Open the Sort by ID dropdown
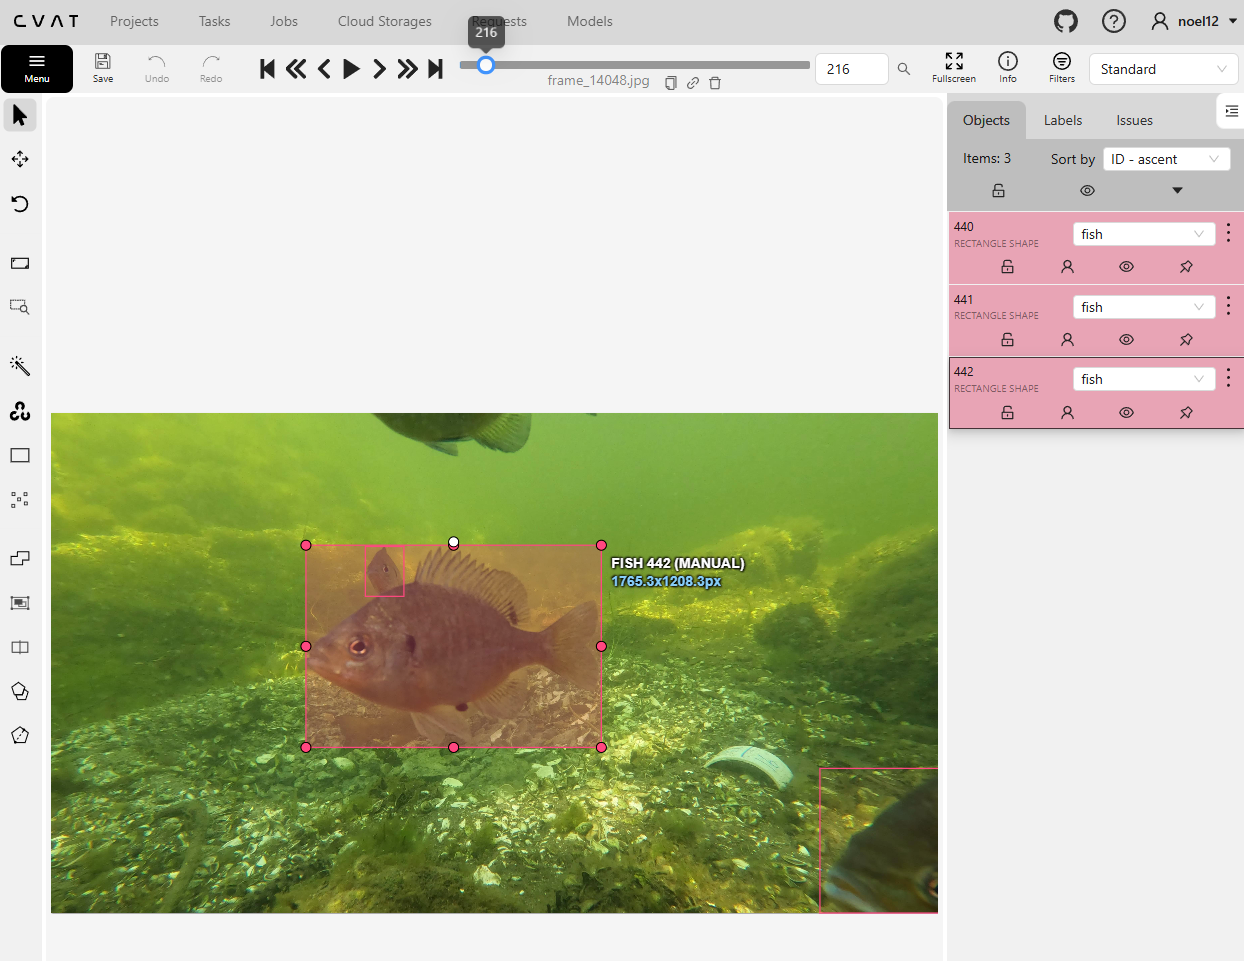Image resolution: width=1244 pixels, height=961 pixels. (x=1166, y=160)
